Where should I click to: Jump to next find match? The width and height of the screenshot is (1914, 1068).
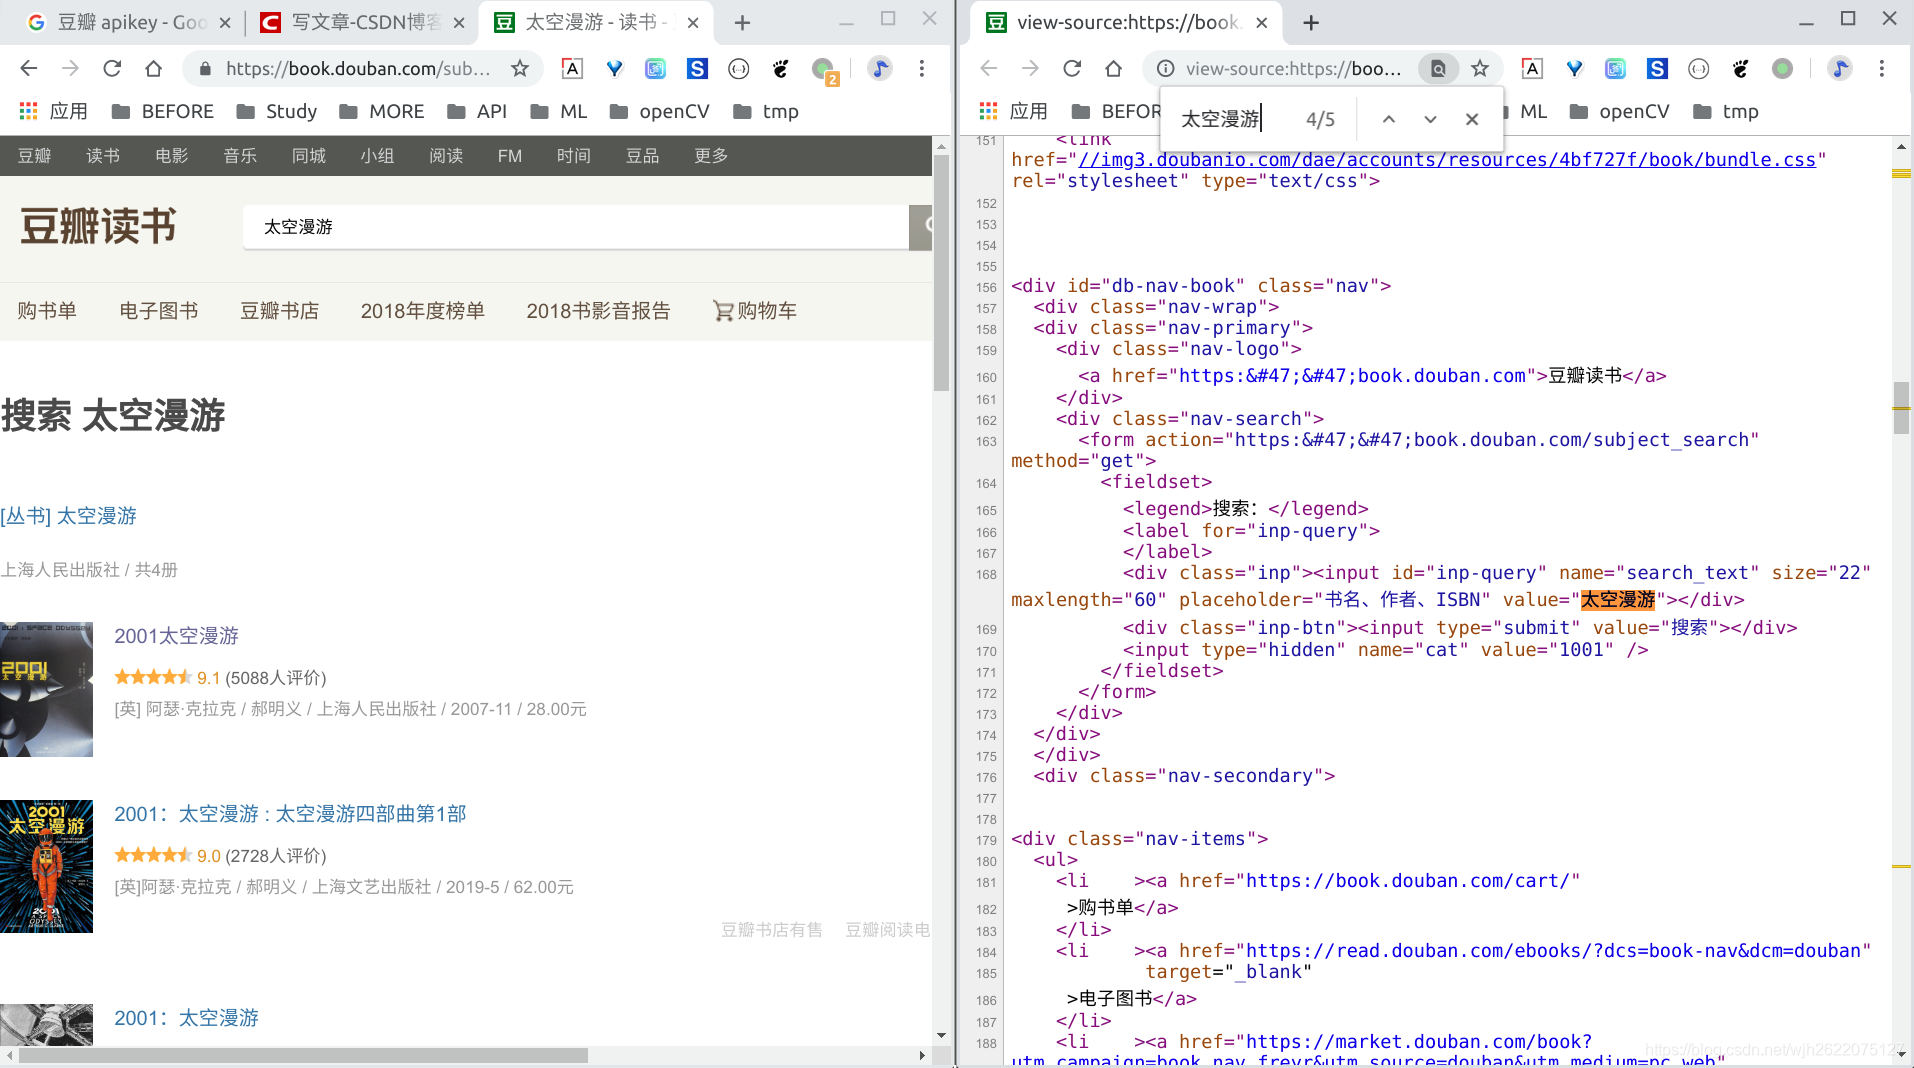pyautogui.click(x=1430, y=119)
